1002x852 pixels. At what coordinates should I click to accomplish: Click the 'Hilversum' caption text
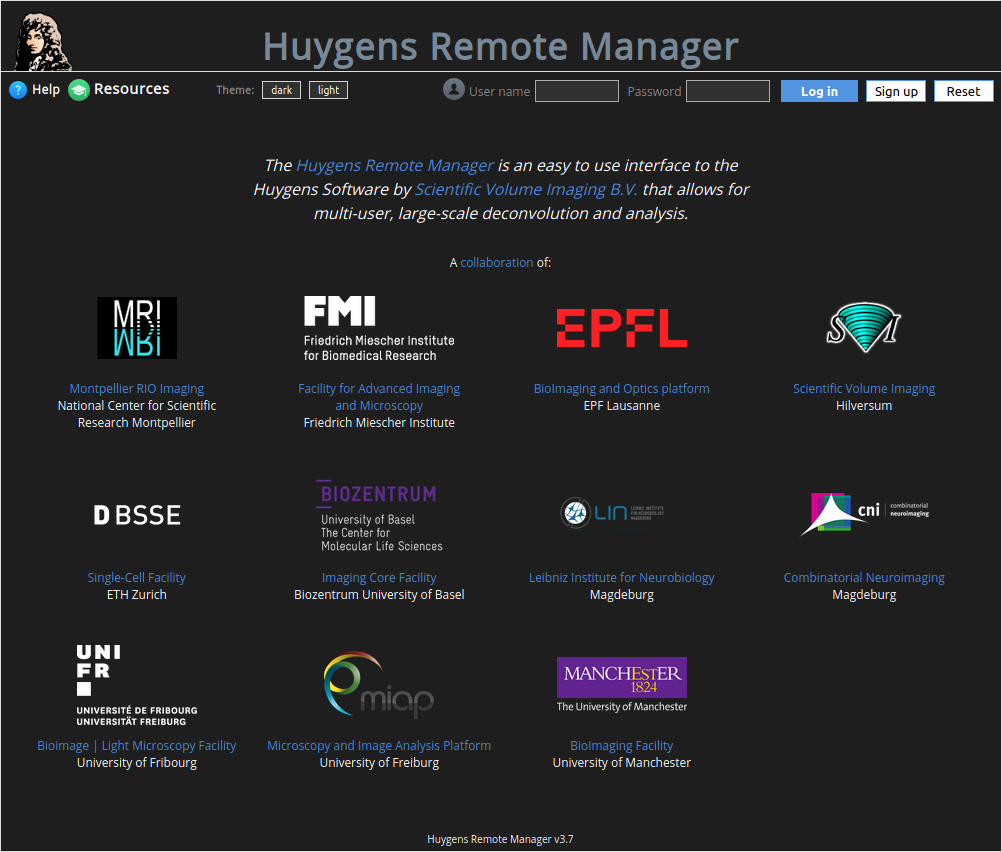coord(863,406)
